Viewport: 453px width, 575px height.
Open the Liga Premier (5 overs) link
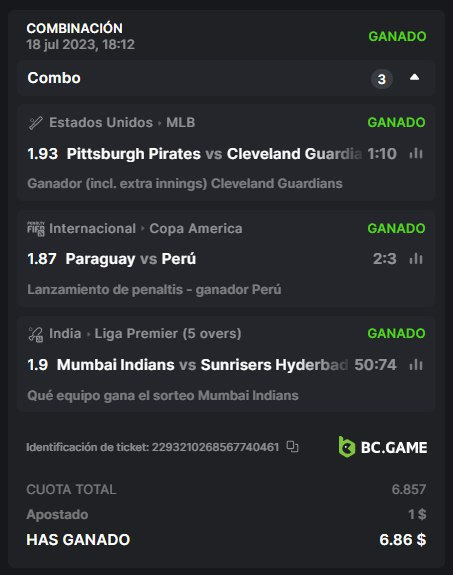coord(168,334)
